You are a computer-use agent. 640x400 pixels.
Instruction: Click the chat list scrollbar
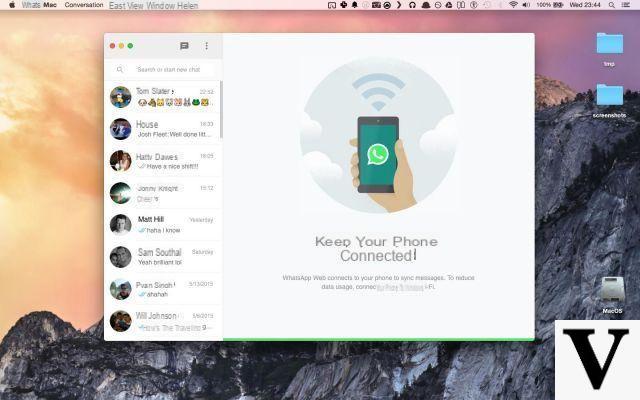[x=221, y=109]
